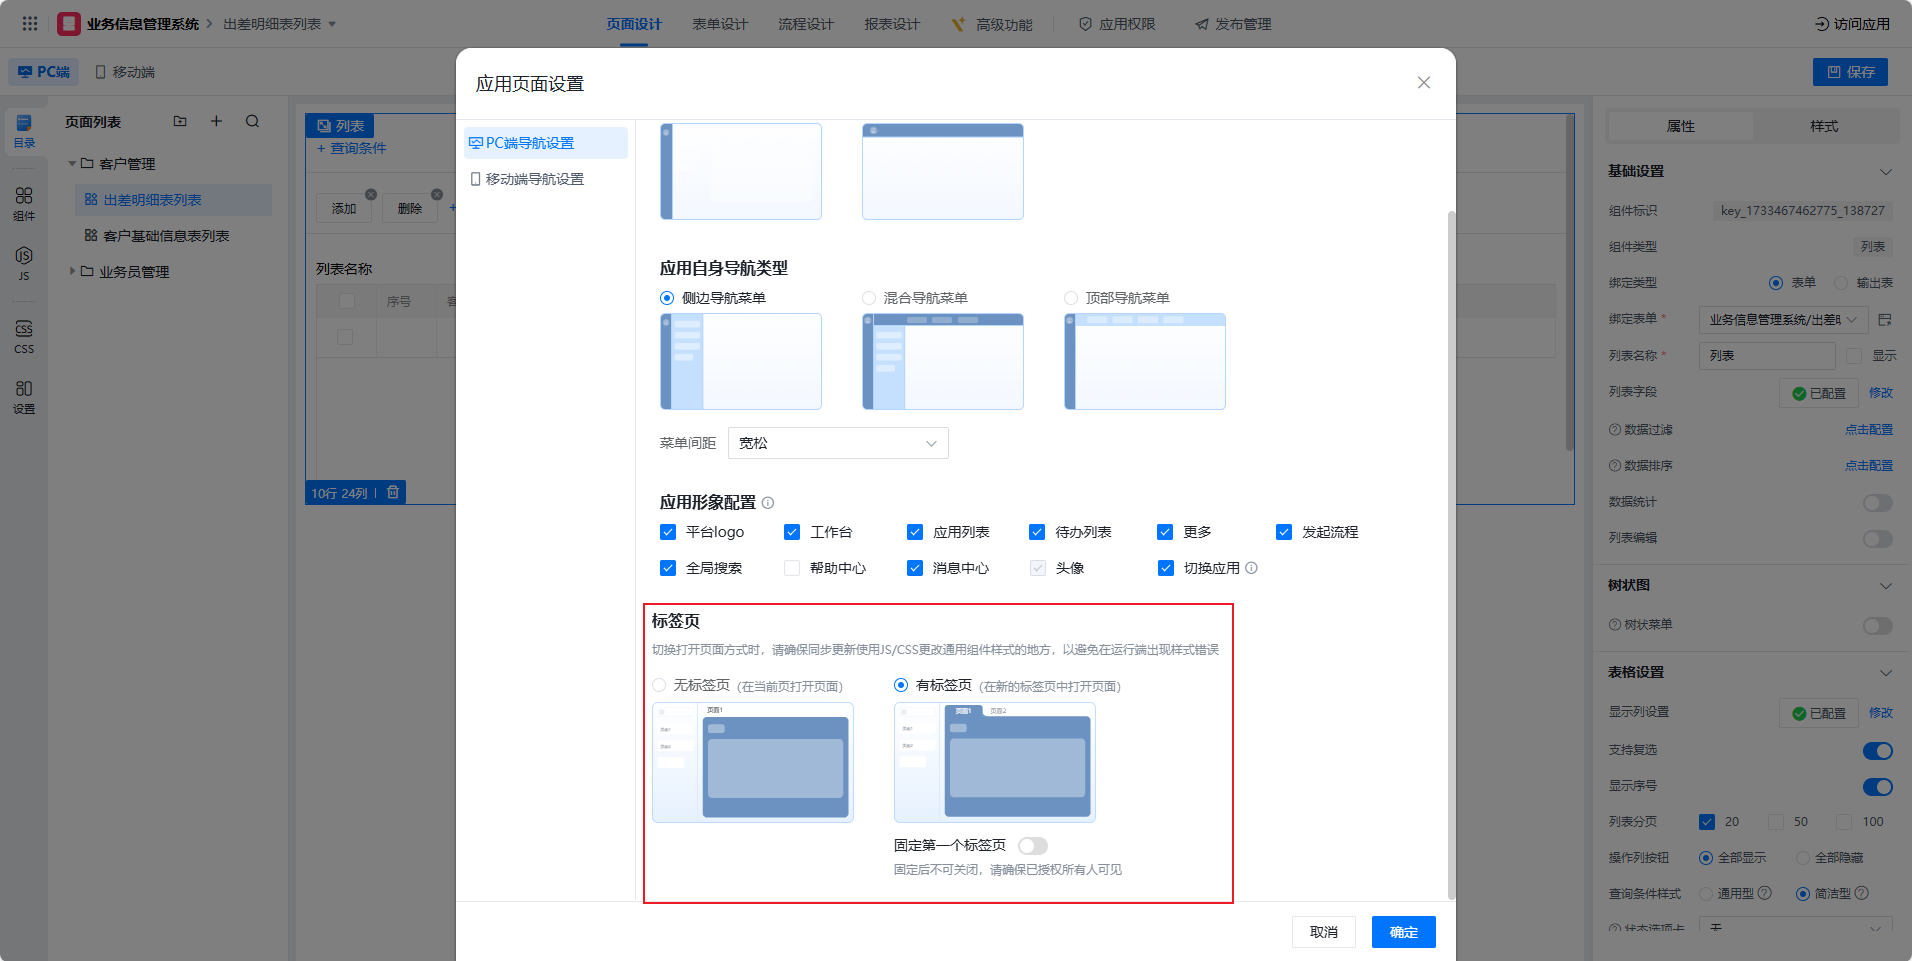Switch to 移动端导航设置 tab
The image size is (1912, 961).
[534, 179]
